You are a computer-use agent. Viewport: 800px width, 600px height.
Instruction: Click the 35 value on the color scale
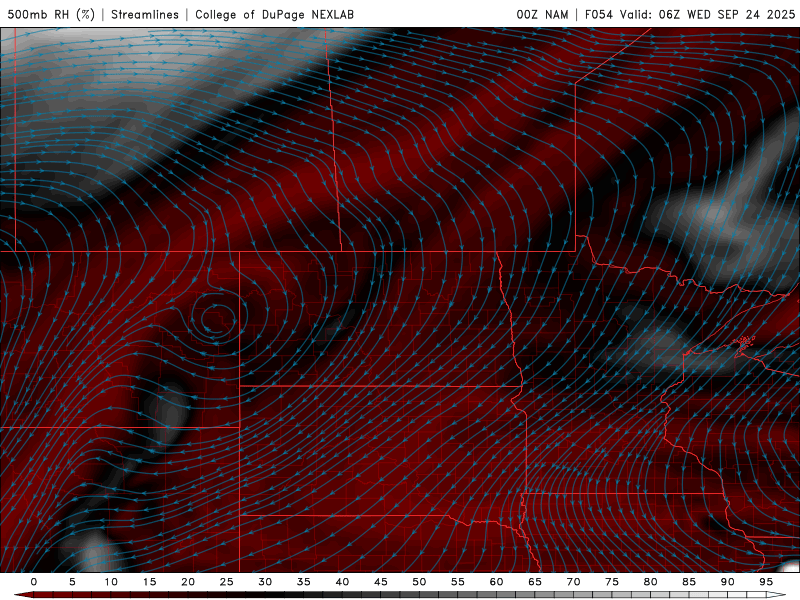click(304, 582)
